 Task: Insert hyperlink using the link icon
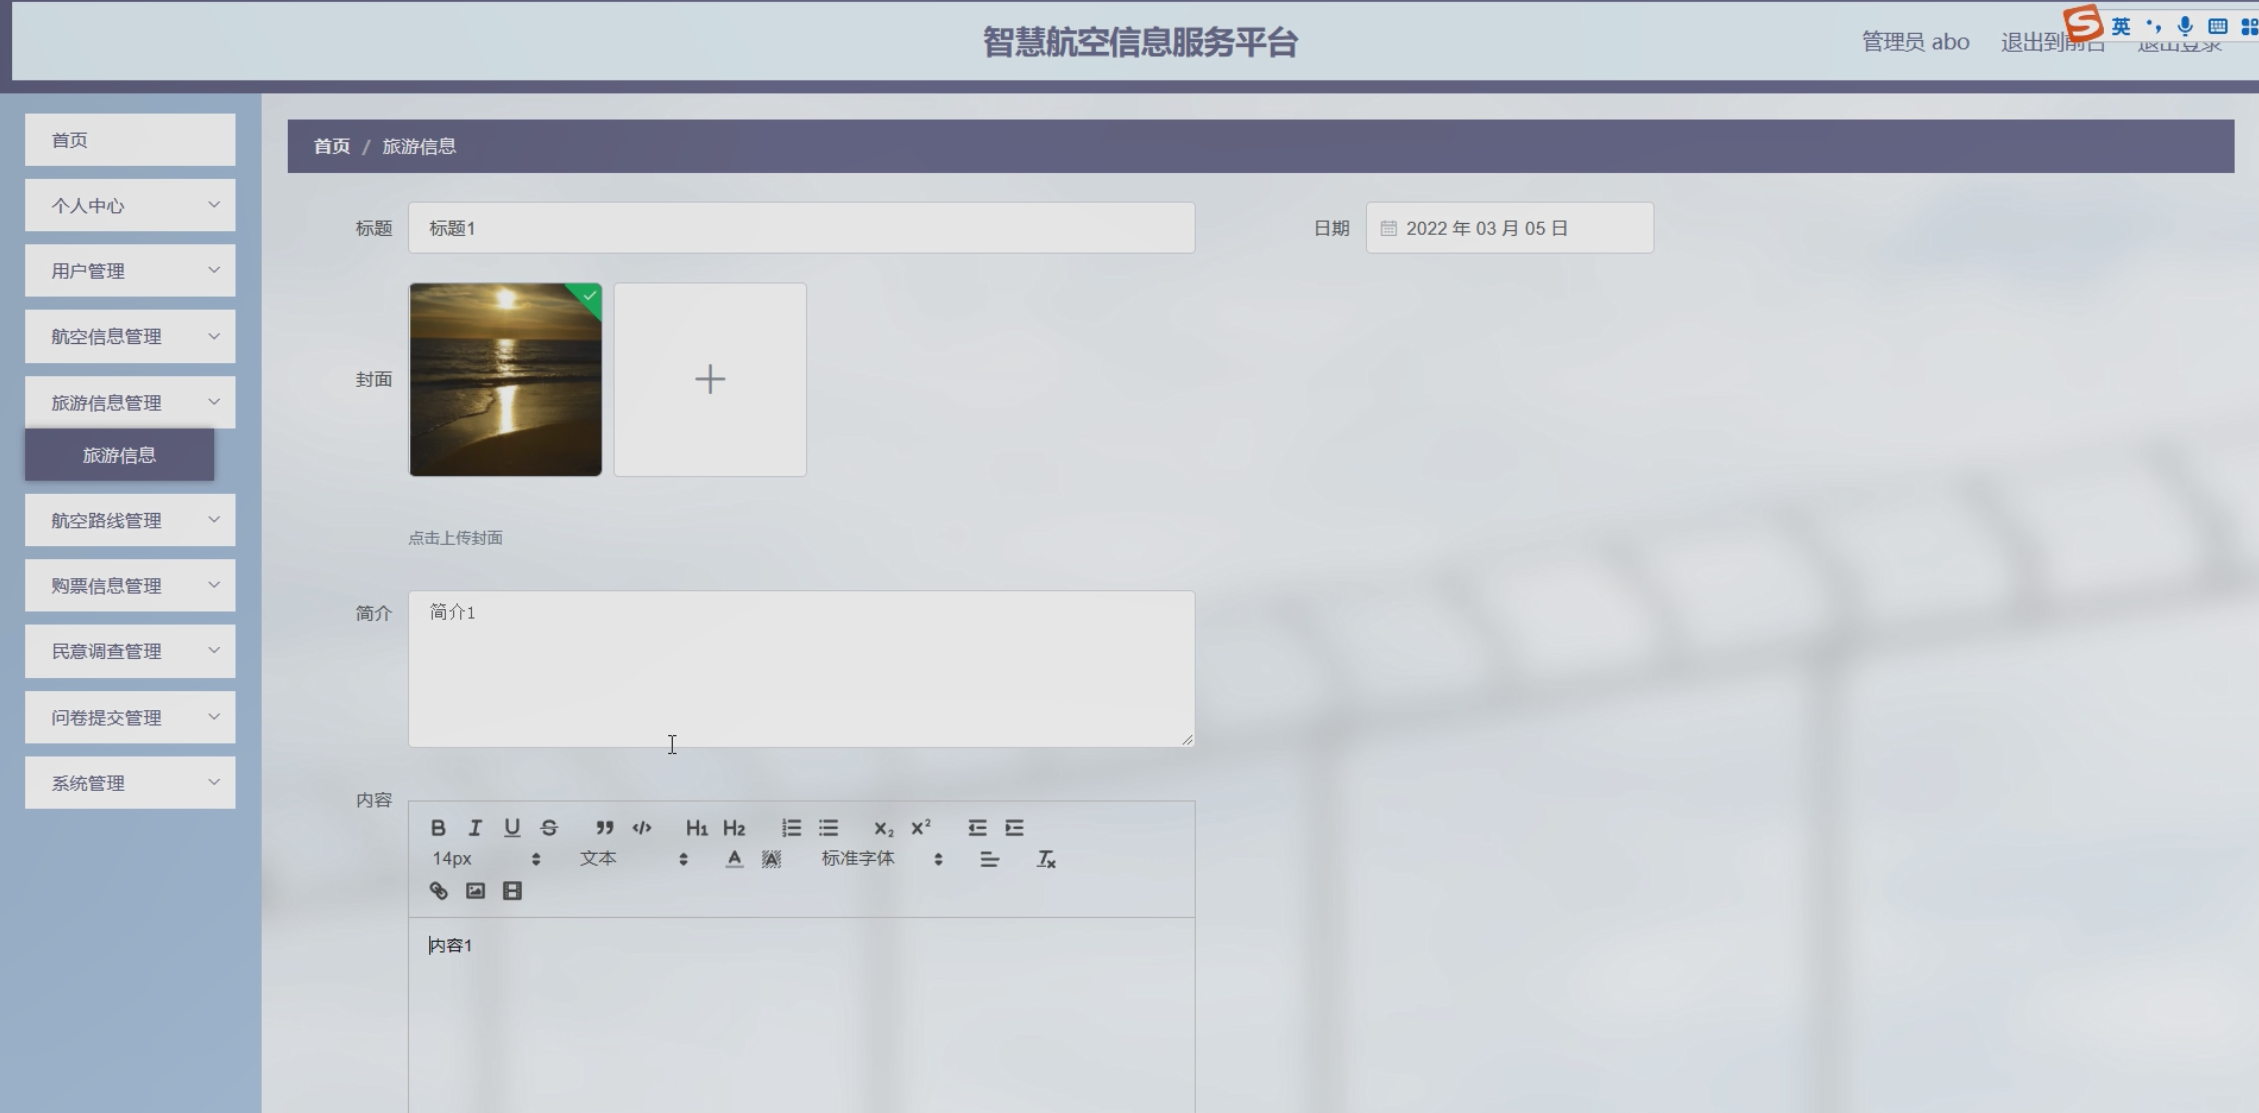click(x=438, y=891)
